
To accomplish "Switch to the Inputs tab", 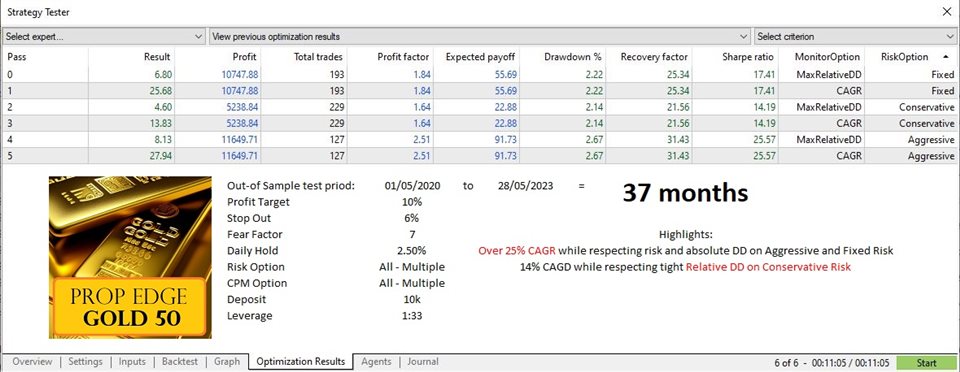I will (x=133, y=362).
